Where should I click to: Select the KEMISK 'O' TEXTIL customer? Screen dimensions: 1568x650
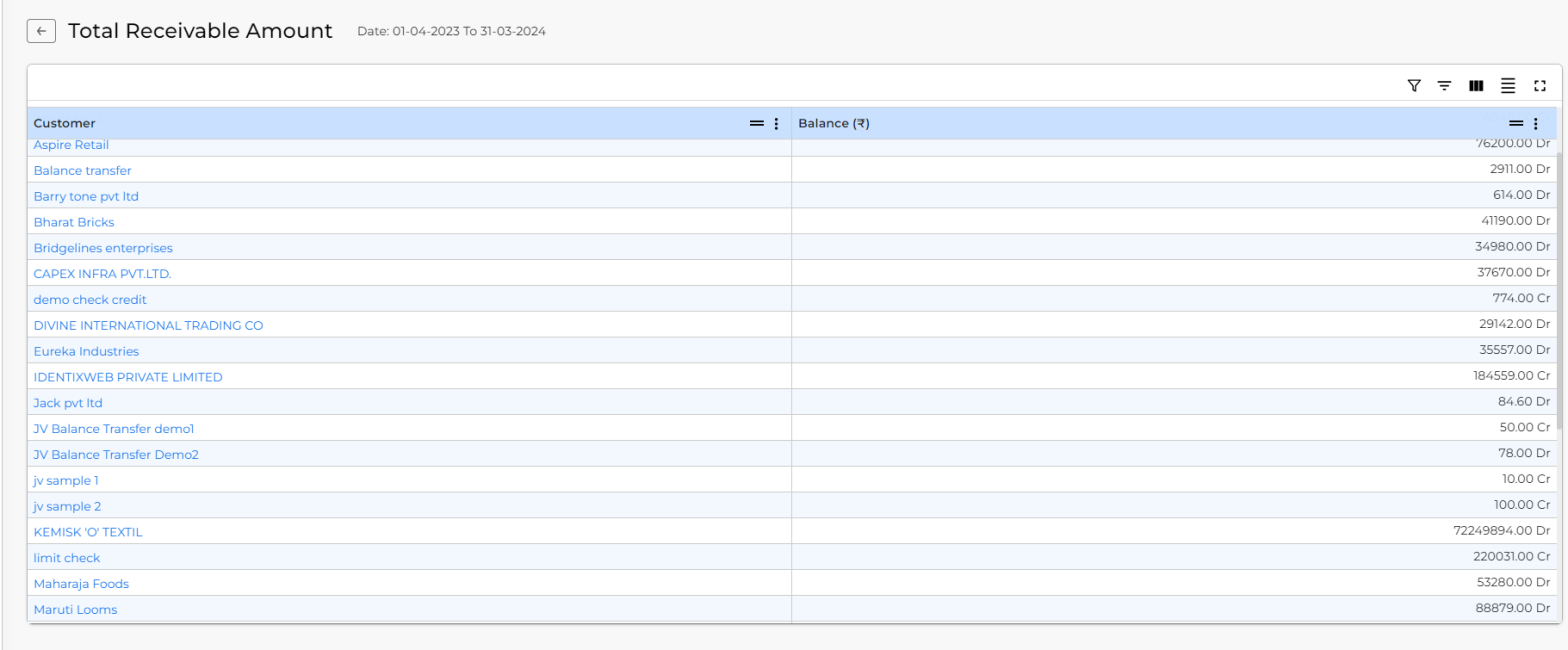coord(88,532)
